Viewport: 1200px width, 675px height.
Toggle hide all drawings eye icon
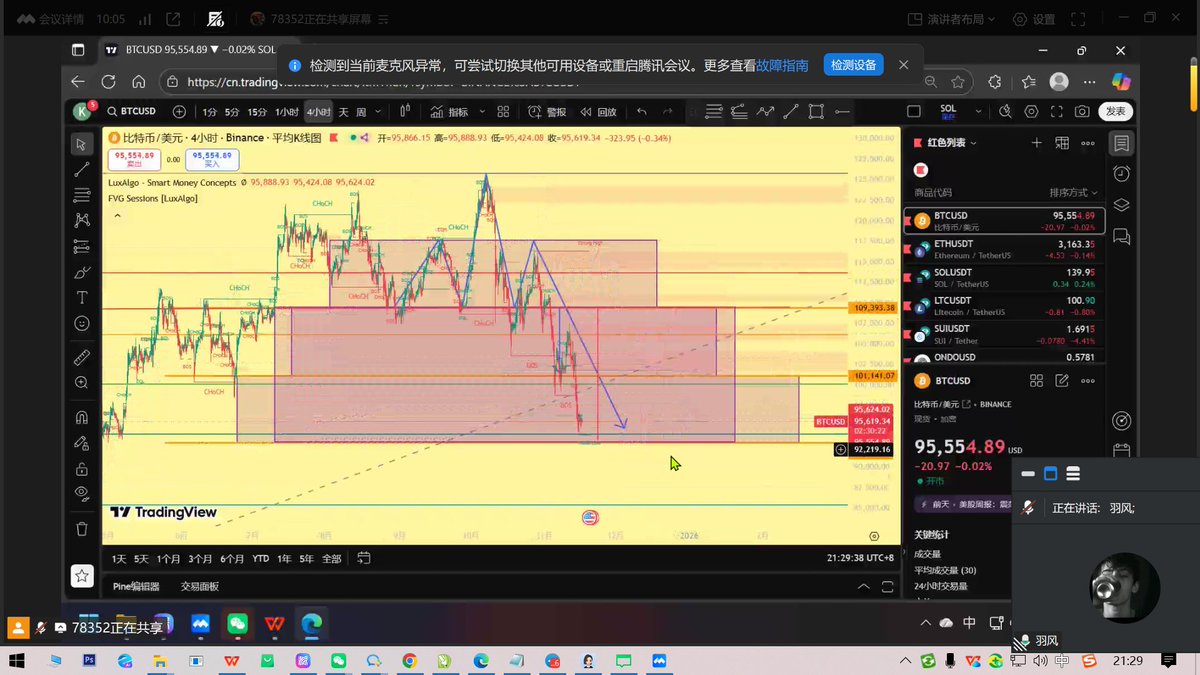pyautogui.click(x=82, y=492)
